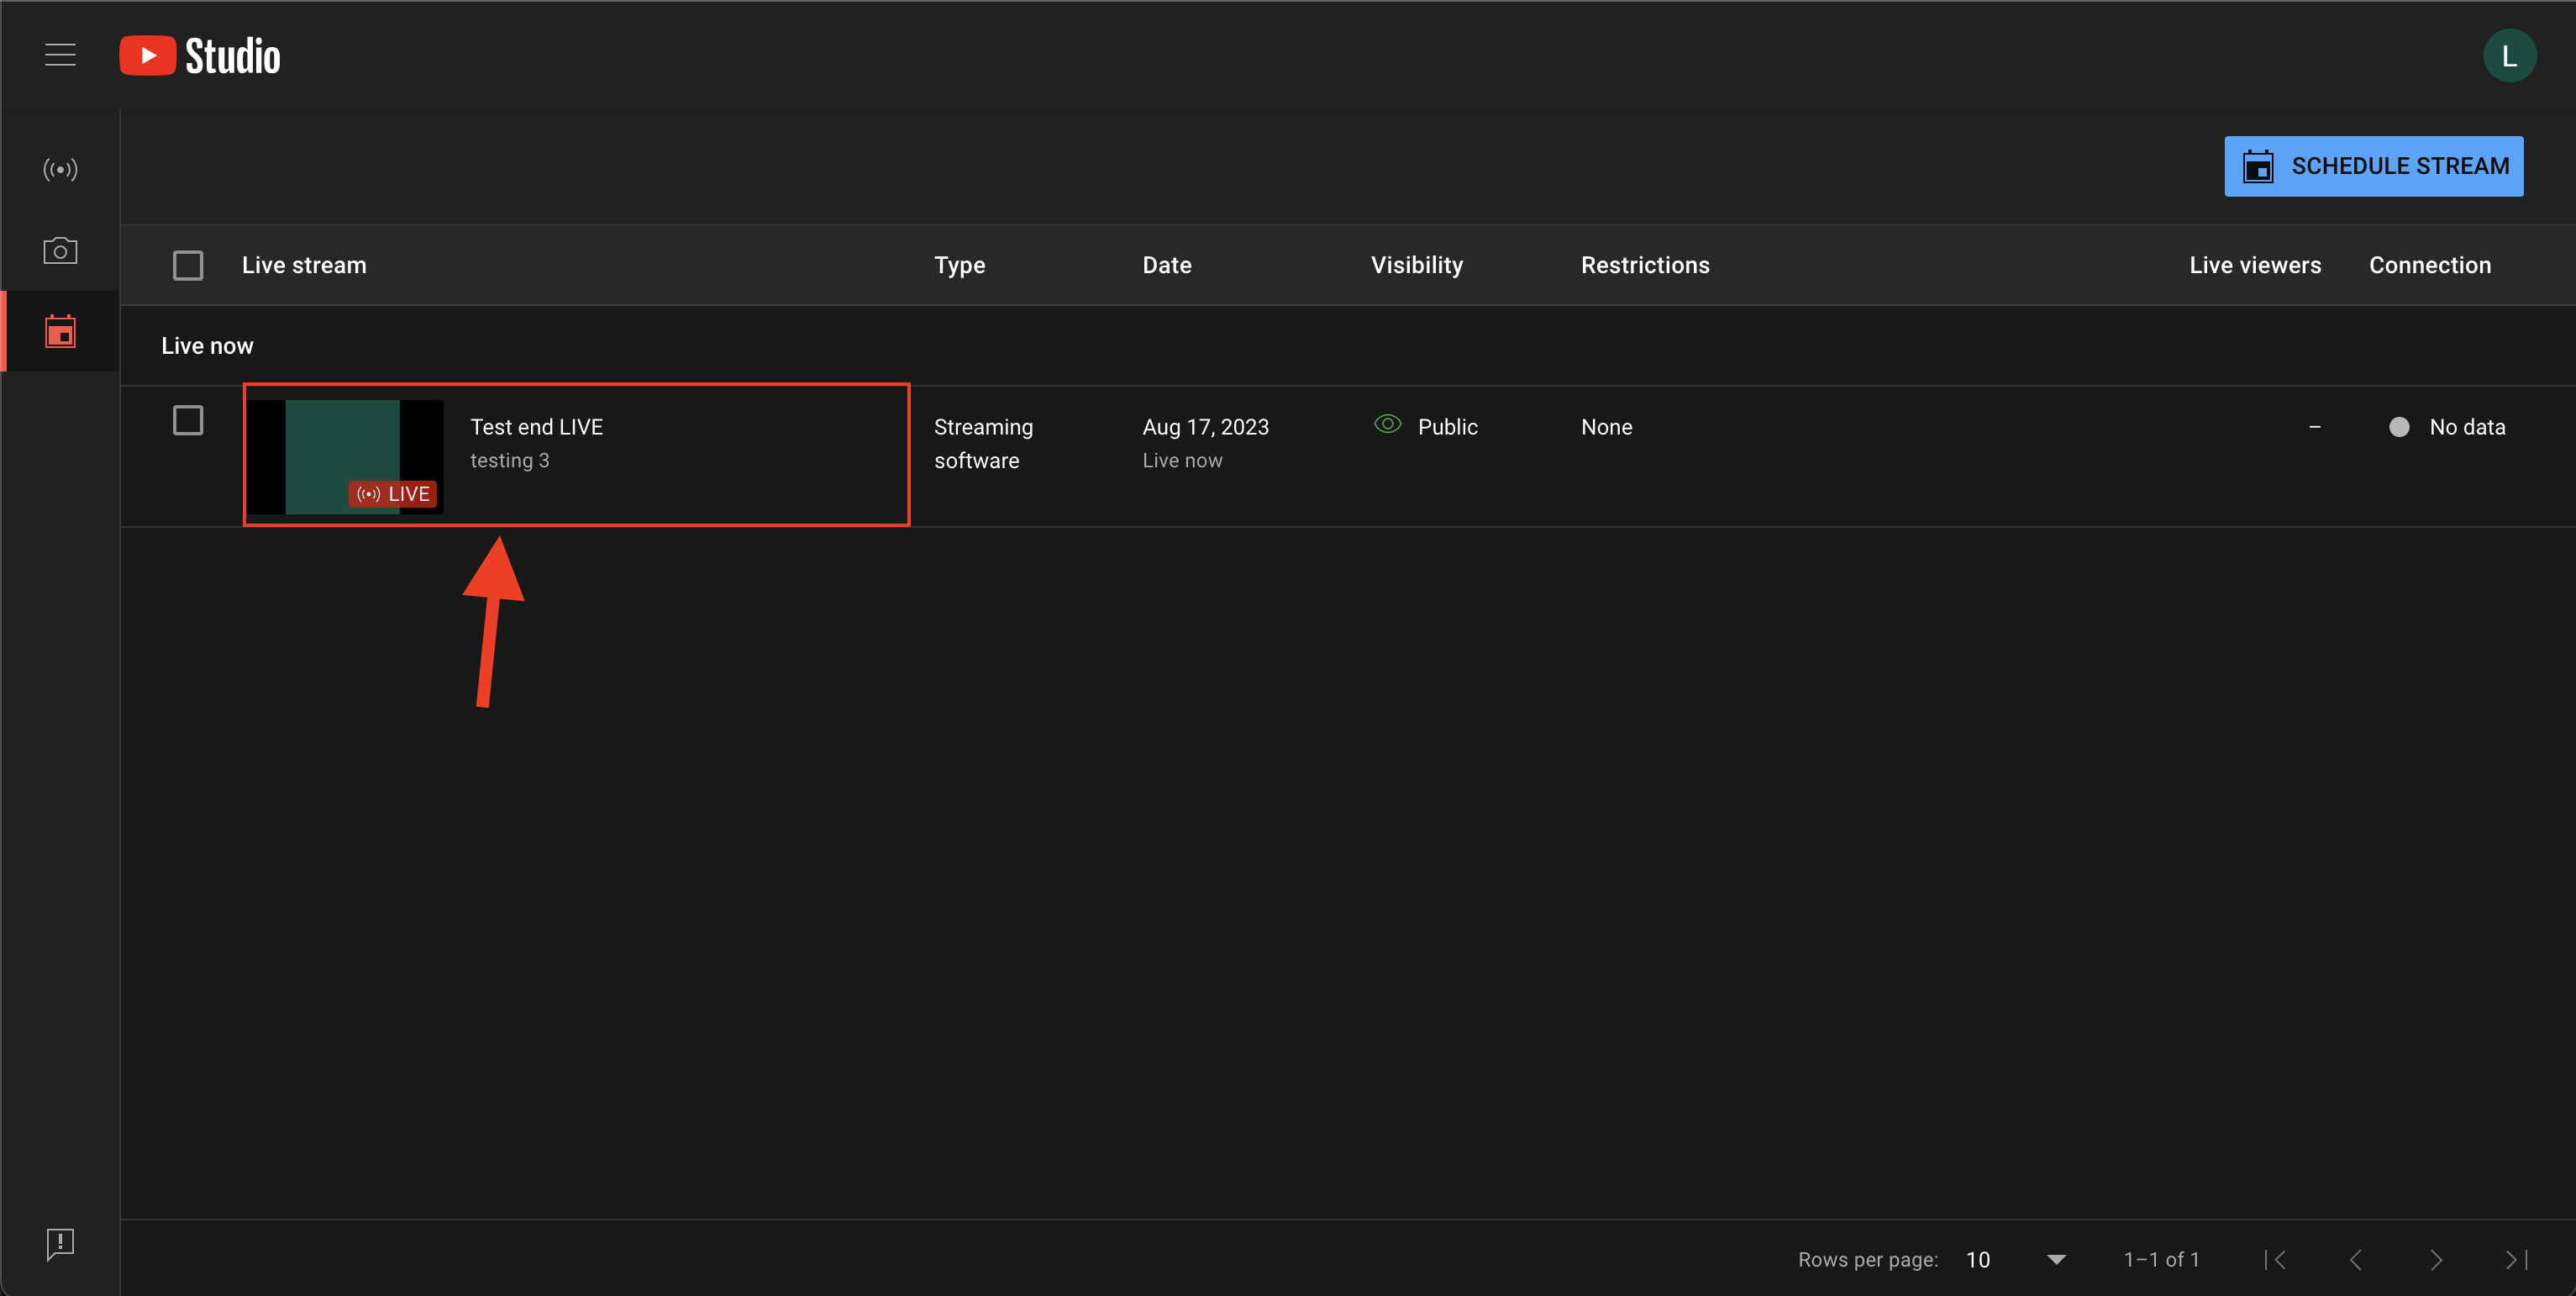This screenshot has width=2576, height=1296.
Task: Click the green Public visibility eye icon
Action: pos(1387,425)
